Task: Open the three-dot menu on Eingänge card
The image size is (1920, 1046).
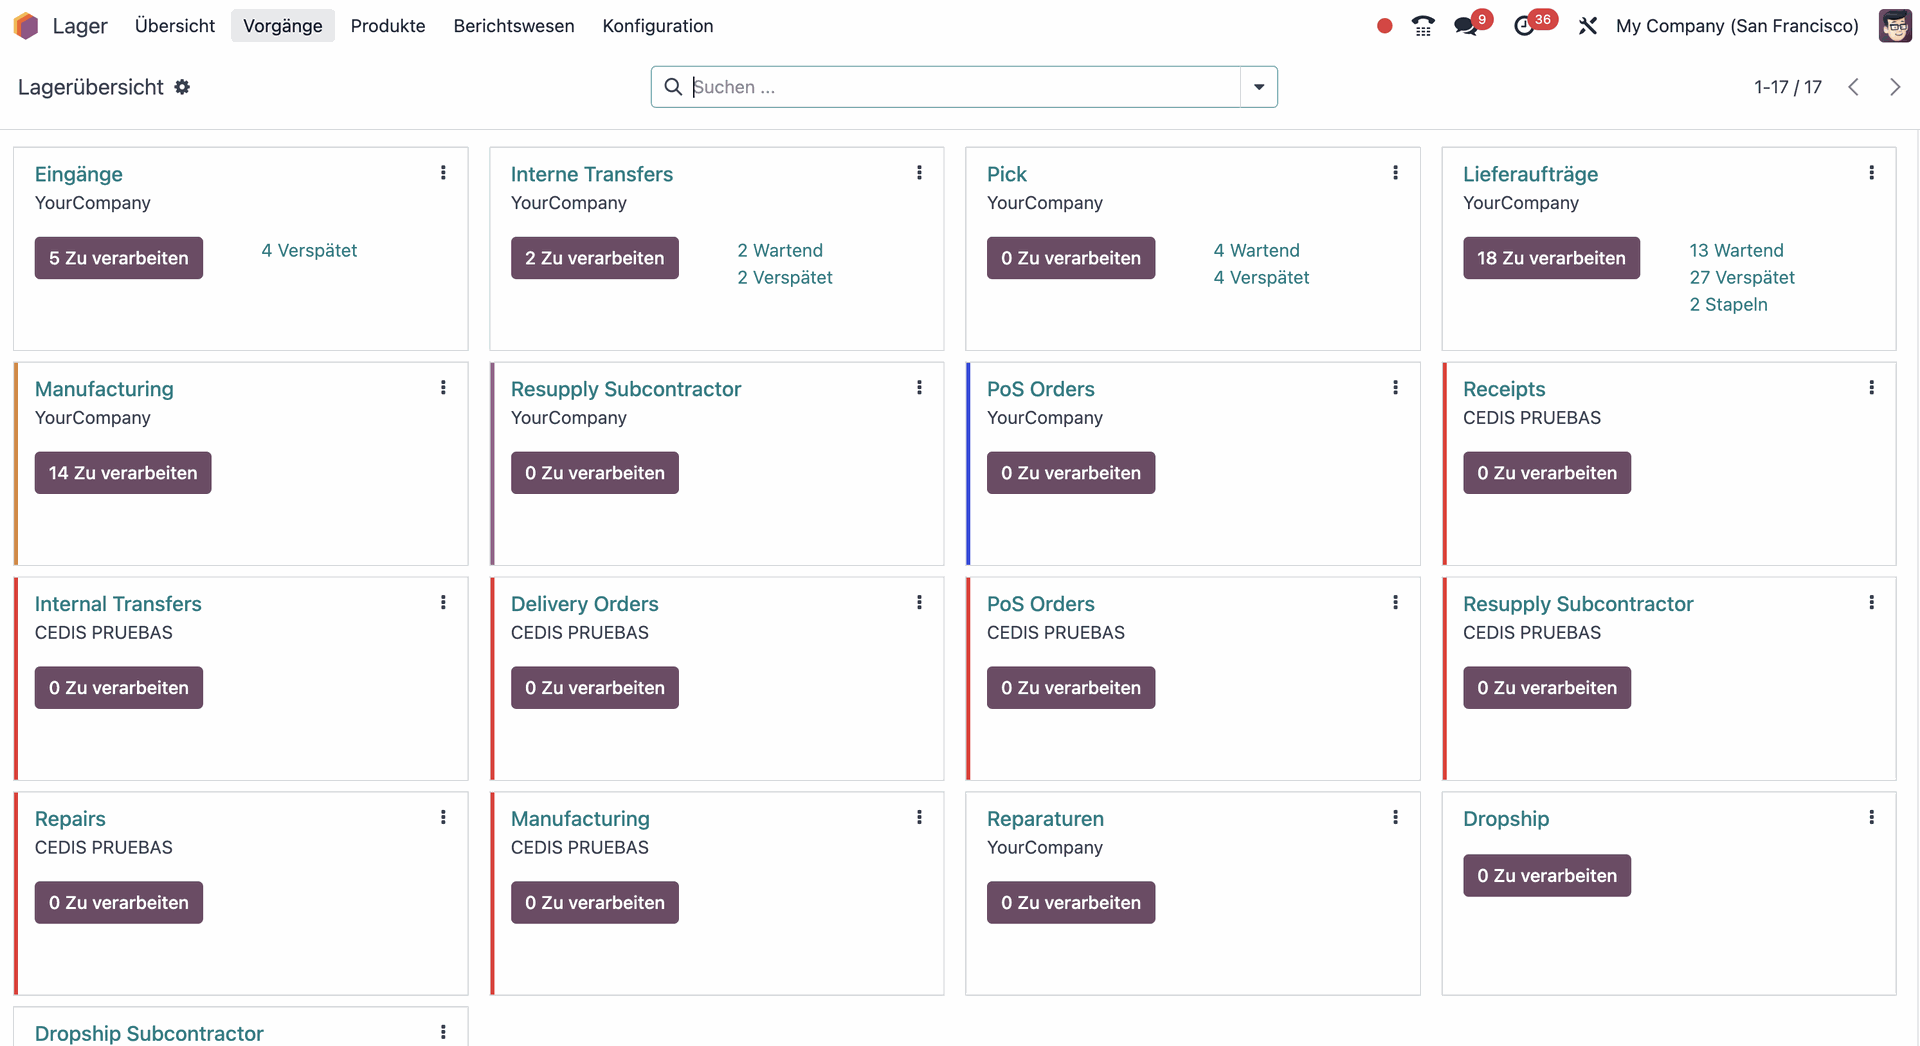Action: click(443, 173)
